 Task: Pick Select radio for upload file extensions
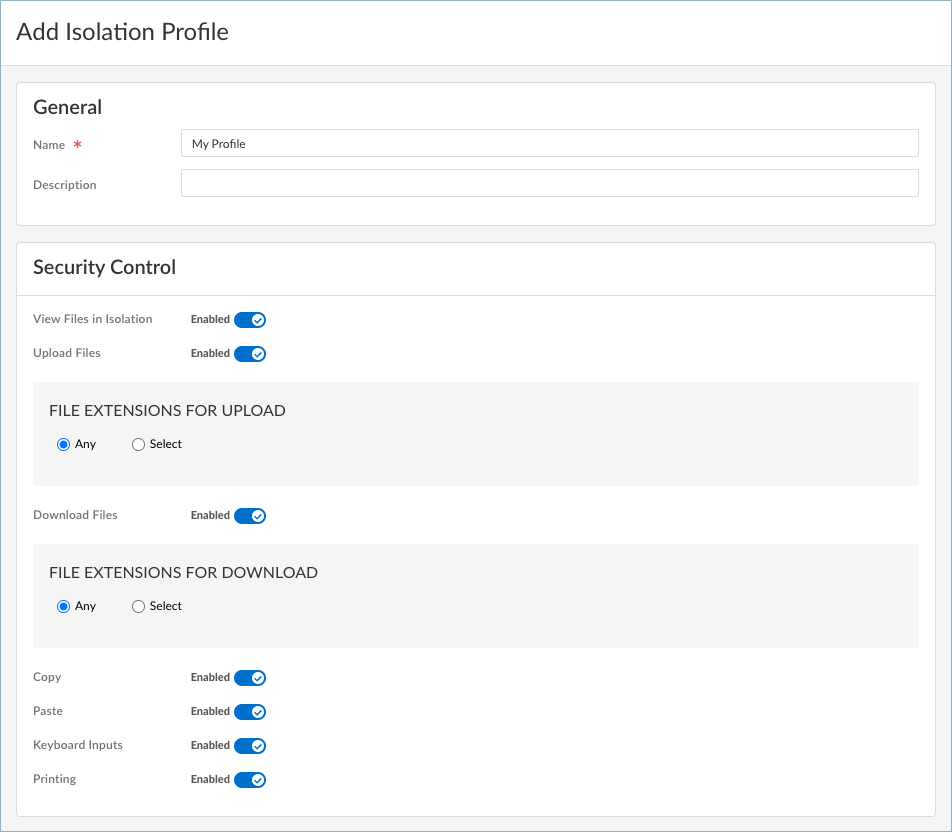coord(139,444)
